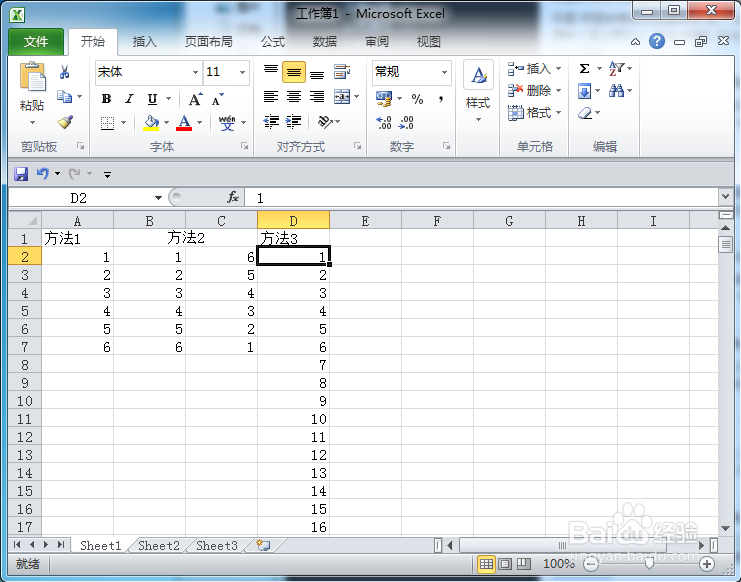This screenshot has width=741, height=582.
Task: Open Excel Help question mark
Action: tap(657, 42)
